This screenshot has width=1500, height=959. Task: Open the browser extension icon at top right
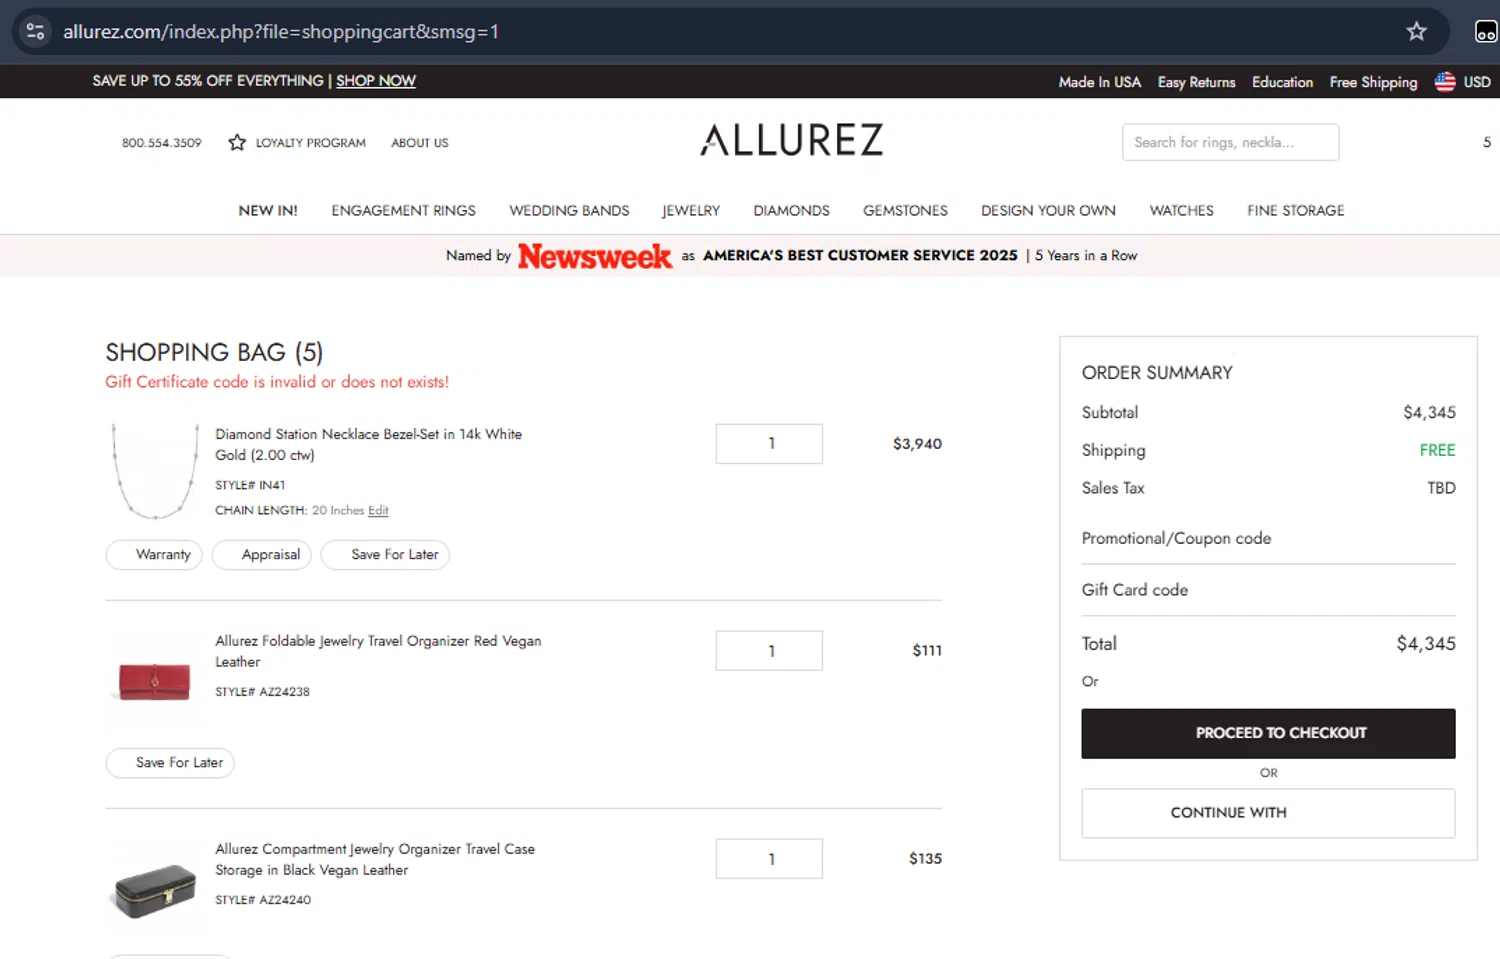coord(1486,32)
